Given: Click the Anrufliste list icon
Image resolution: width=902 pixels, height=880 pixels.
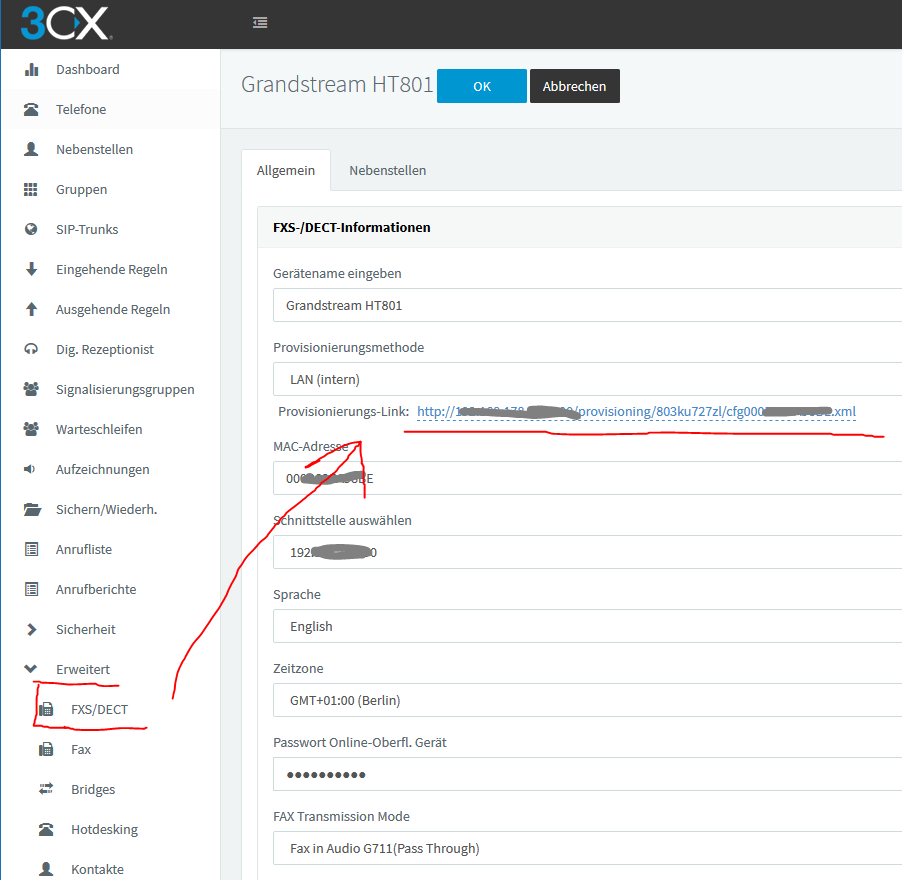Looking at the screenshot, I should coord(32,549).
